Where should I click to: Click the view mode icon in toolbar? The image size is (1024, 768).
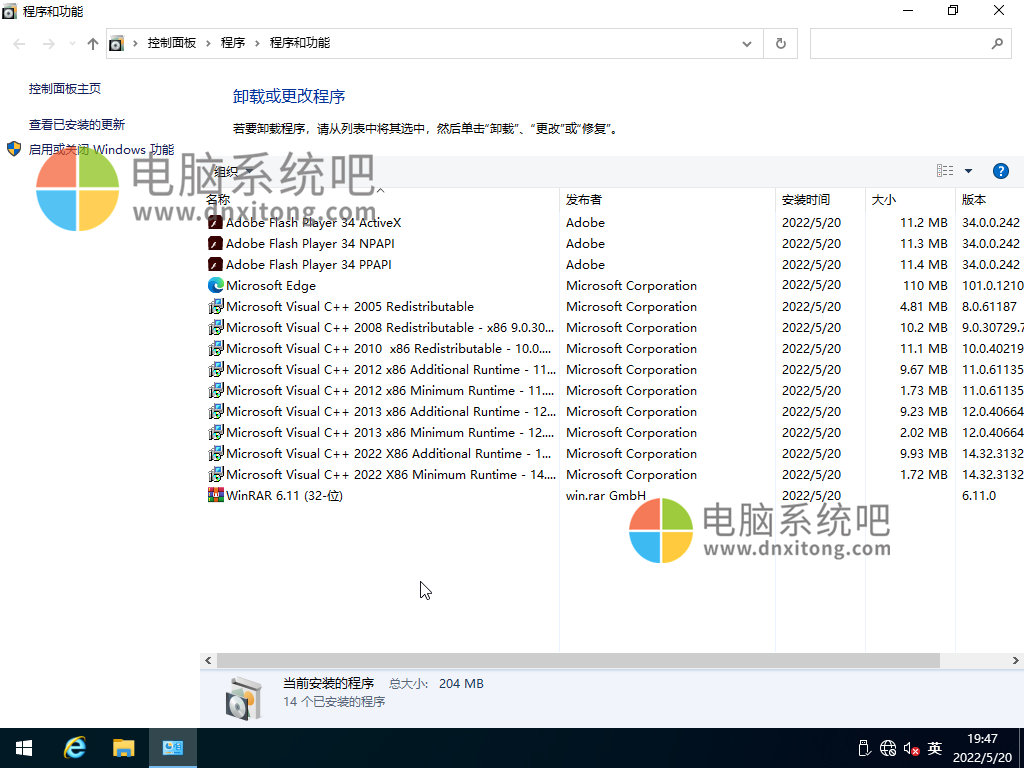[x=945, y=171]
